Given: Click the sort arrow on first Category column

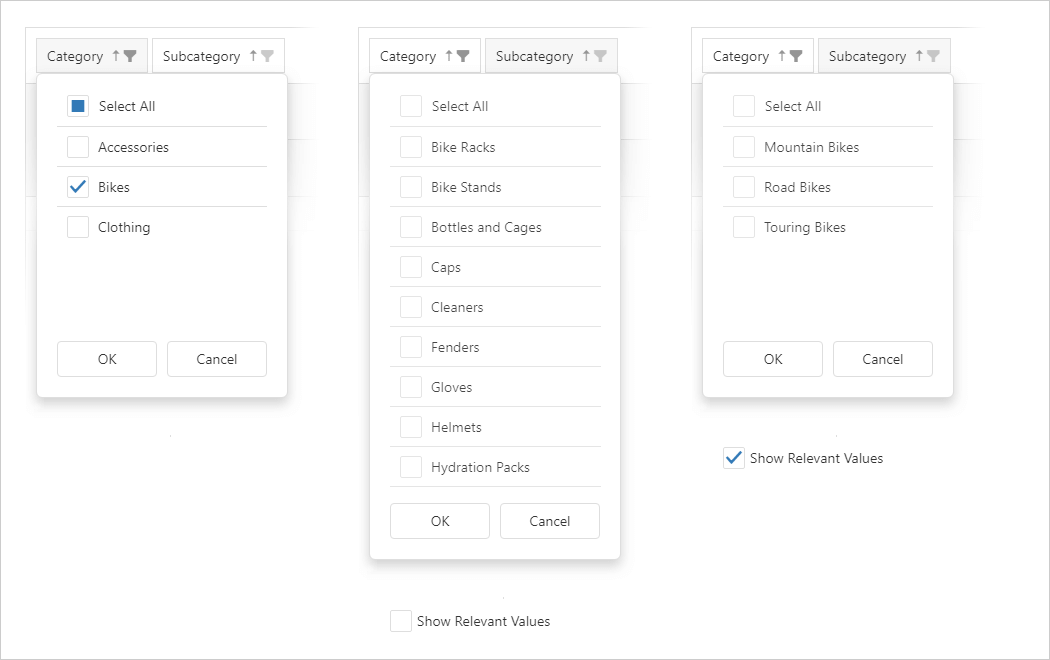Looking at the screenshot, I should [116, 56].
